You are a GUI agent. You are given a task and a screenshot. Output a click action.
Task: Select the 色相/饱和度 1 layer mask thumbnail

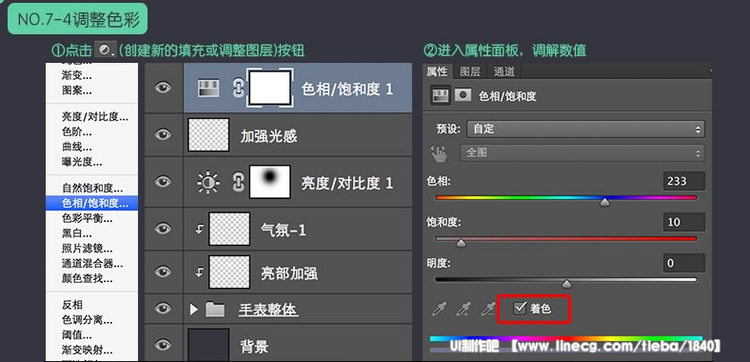[270, 88]
